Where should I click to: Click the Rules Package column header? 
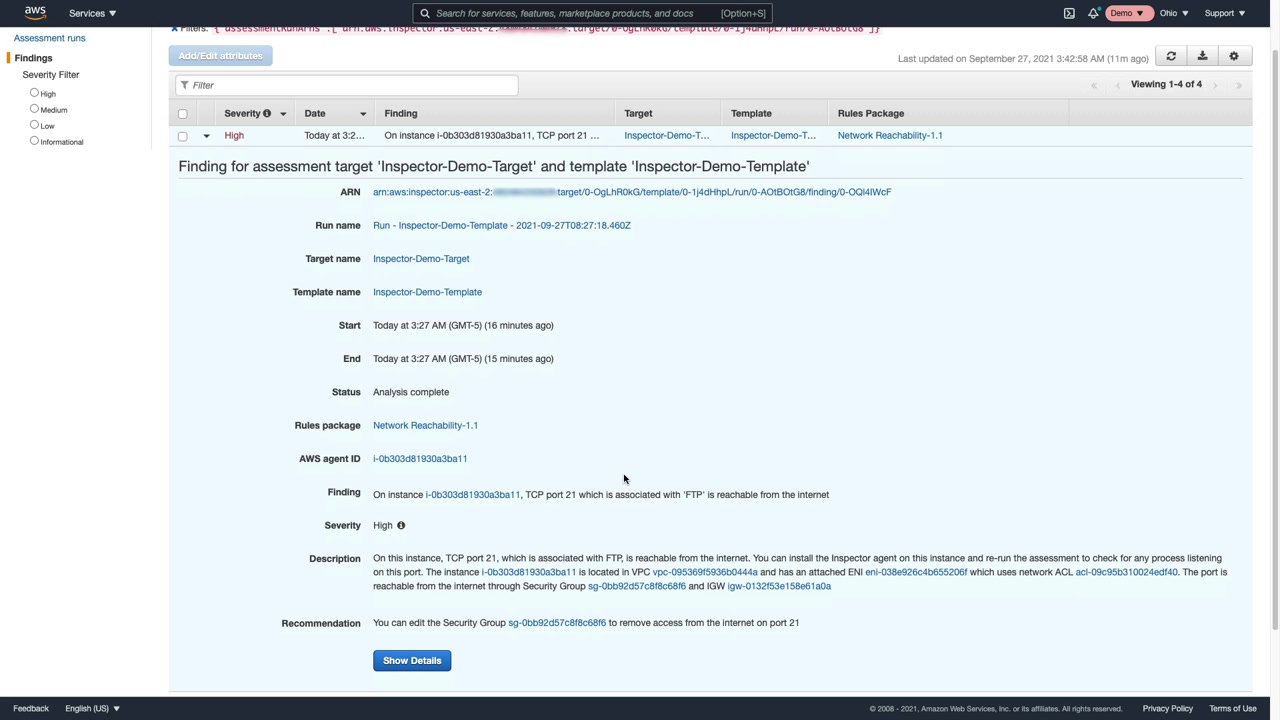coord(871,113)
